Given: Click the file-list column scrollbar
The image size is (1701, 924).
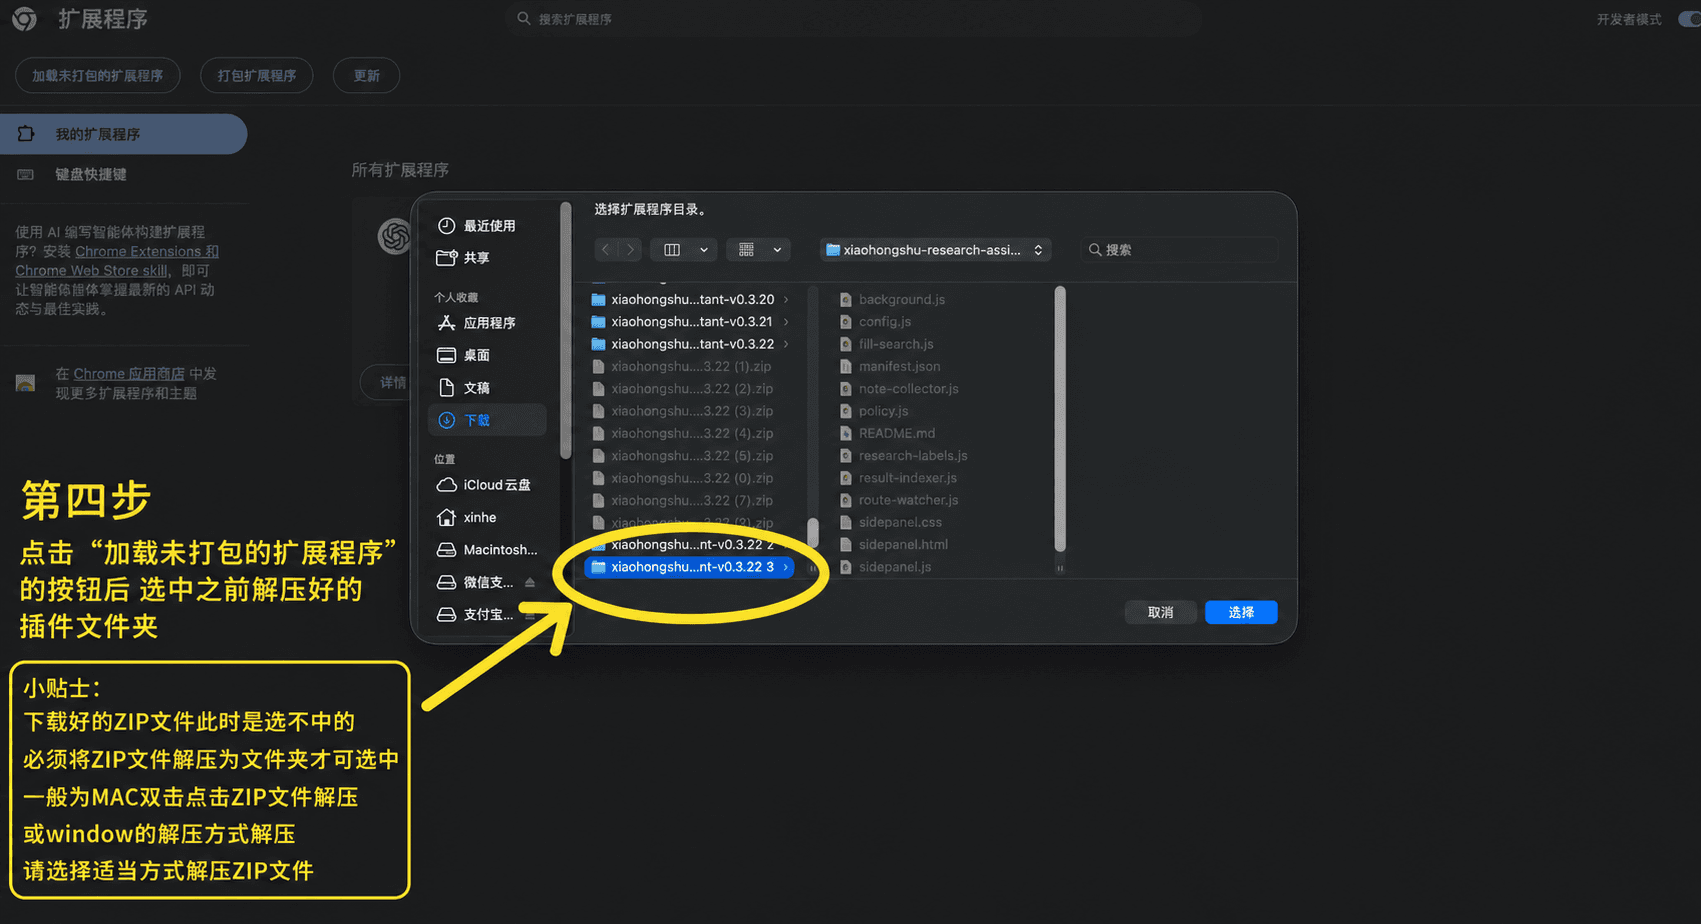Looking at the screenshot, I should click(1060, 418).
